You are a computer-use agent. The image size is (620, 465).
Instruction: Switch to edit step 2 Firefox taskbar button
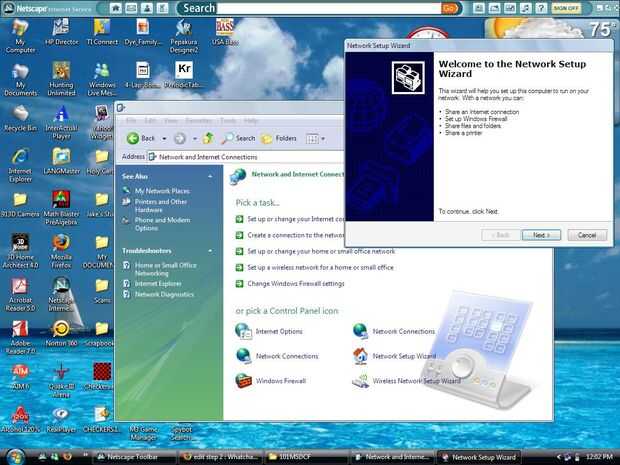tap(219, 457)
